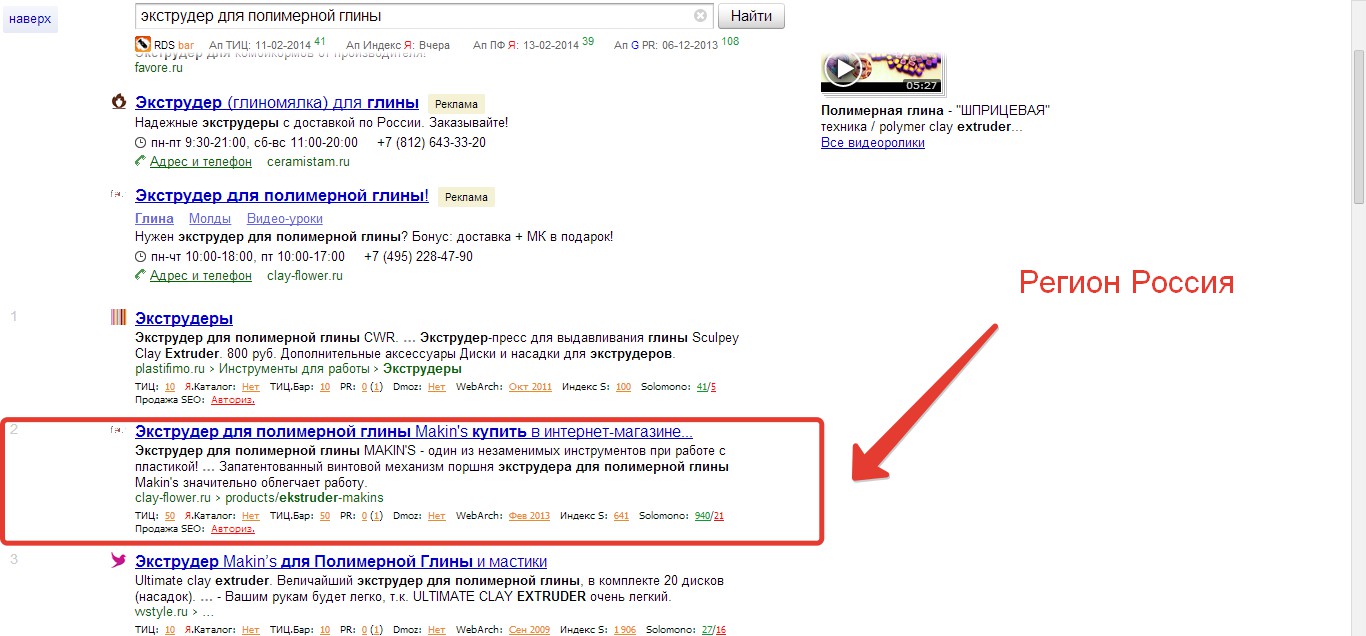Click wstyle.ru domain link
The width and height of the screenshot is (1366, 636).
tap(161, 611)
